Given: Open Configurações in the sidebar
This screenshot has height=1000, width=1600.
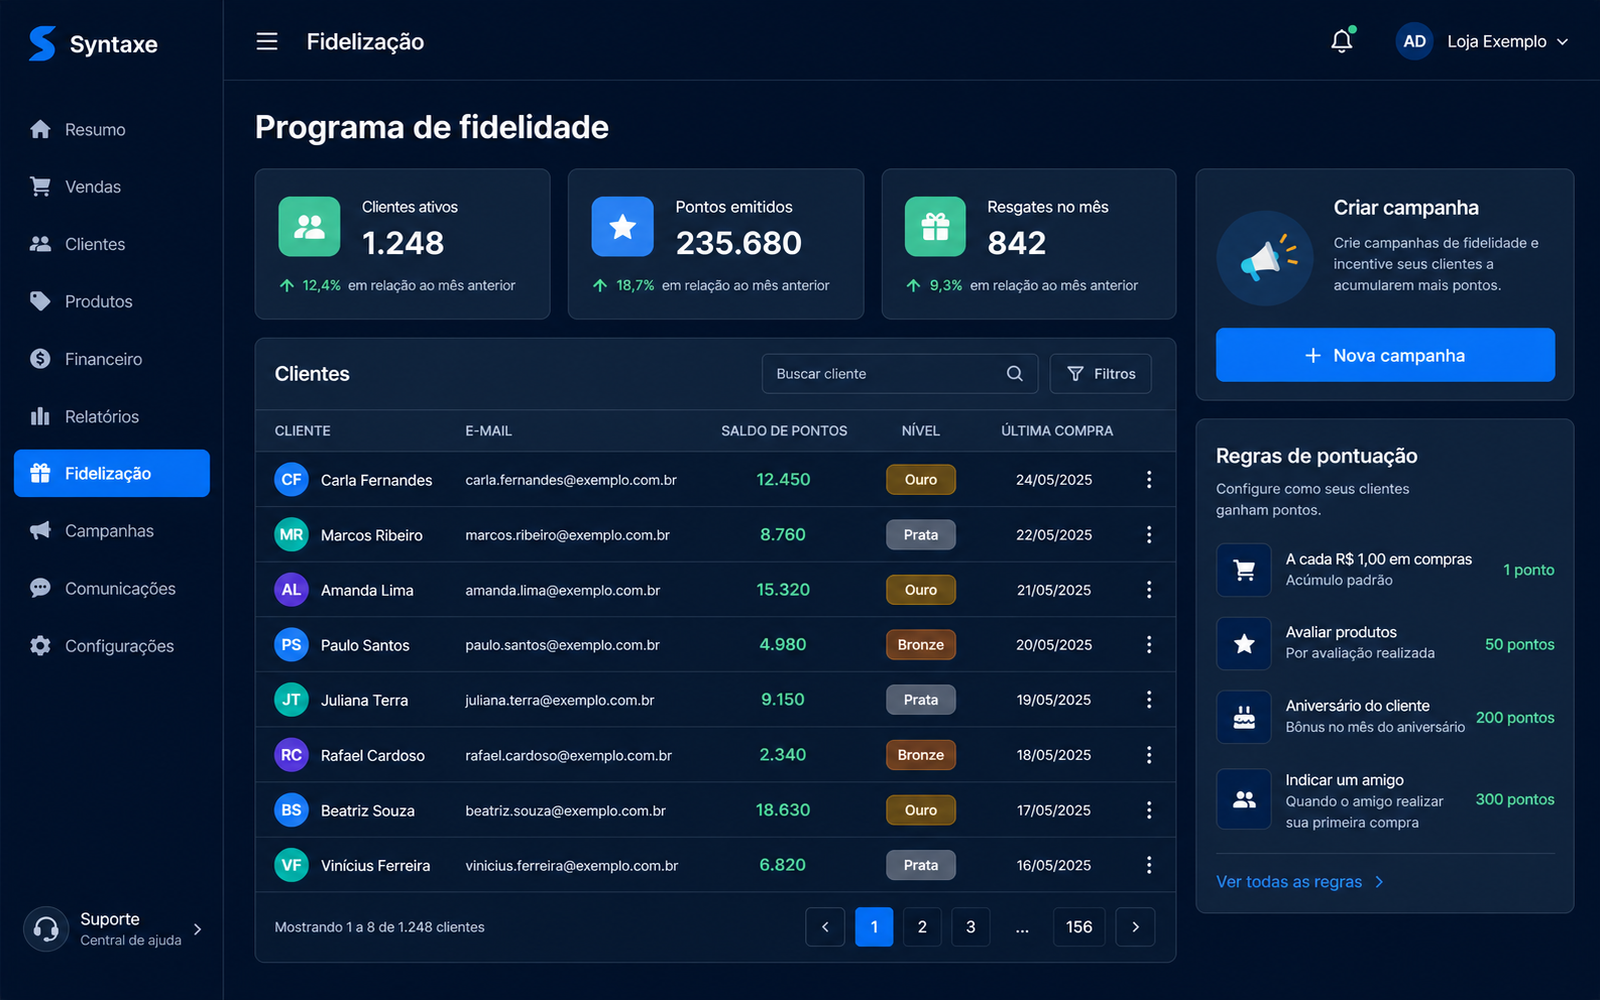Looking at the screenshot, I should pyautogui.click(x=112, y=646).
